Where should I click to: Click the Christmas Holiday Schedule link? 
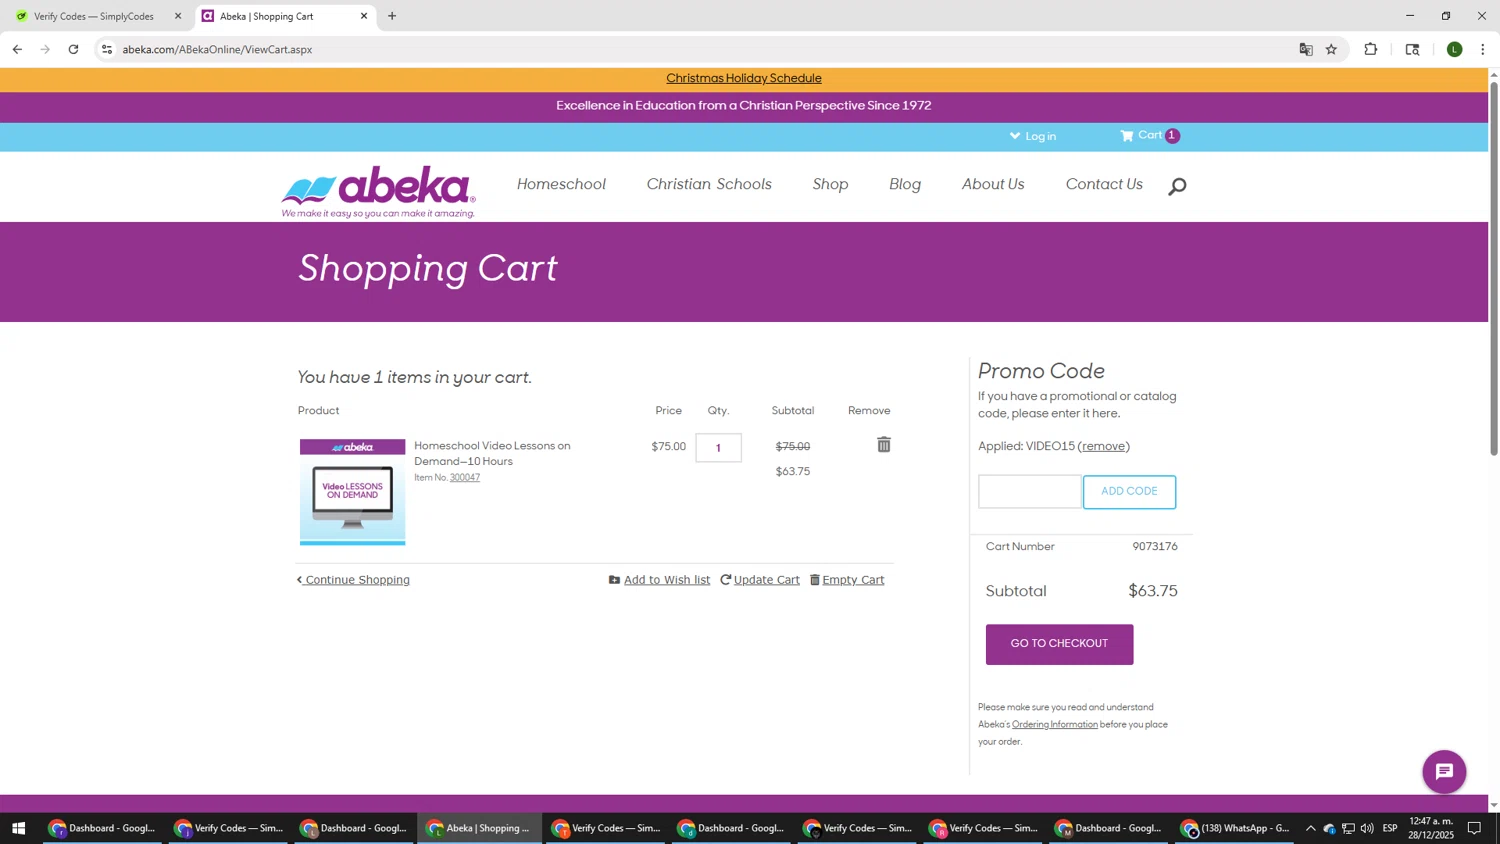tap(744, 79)
